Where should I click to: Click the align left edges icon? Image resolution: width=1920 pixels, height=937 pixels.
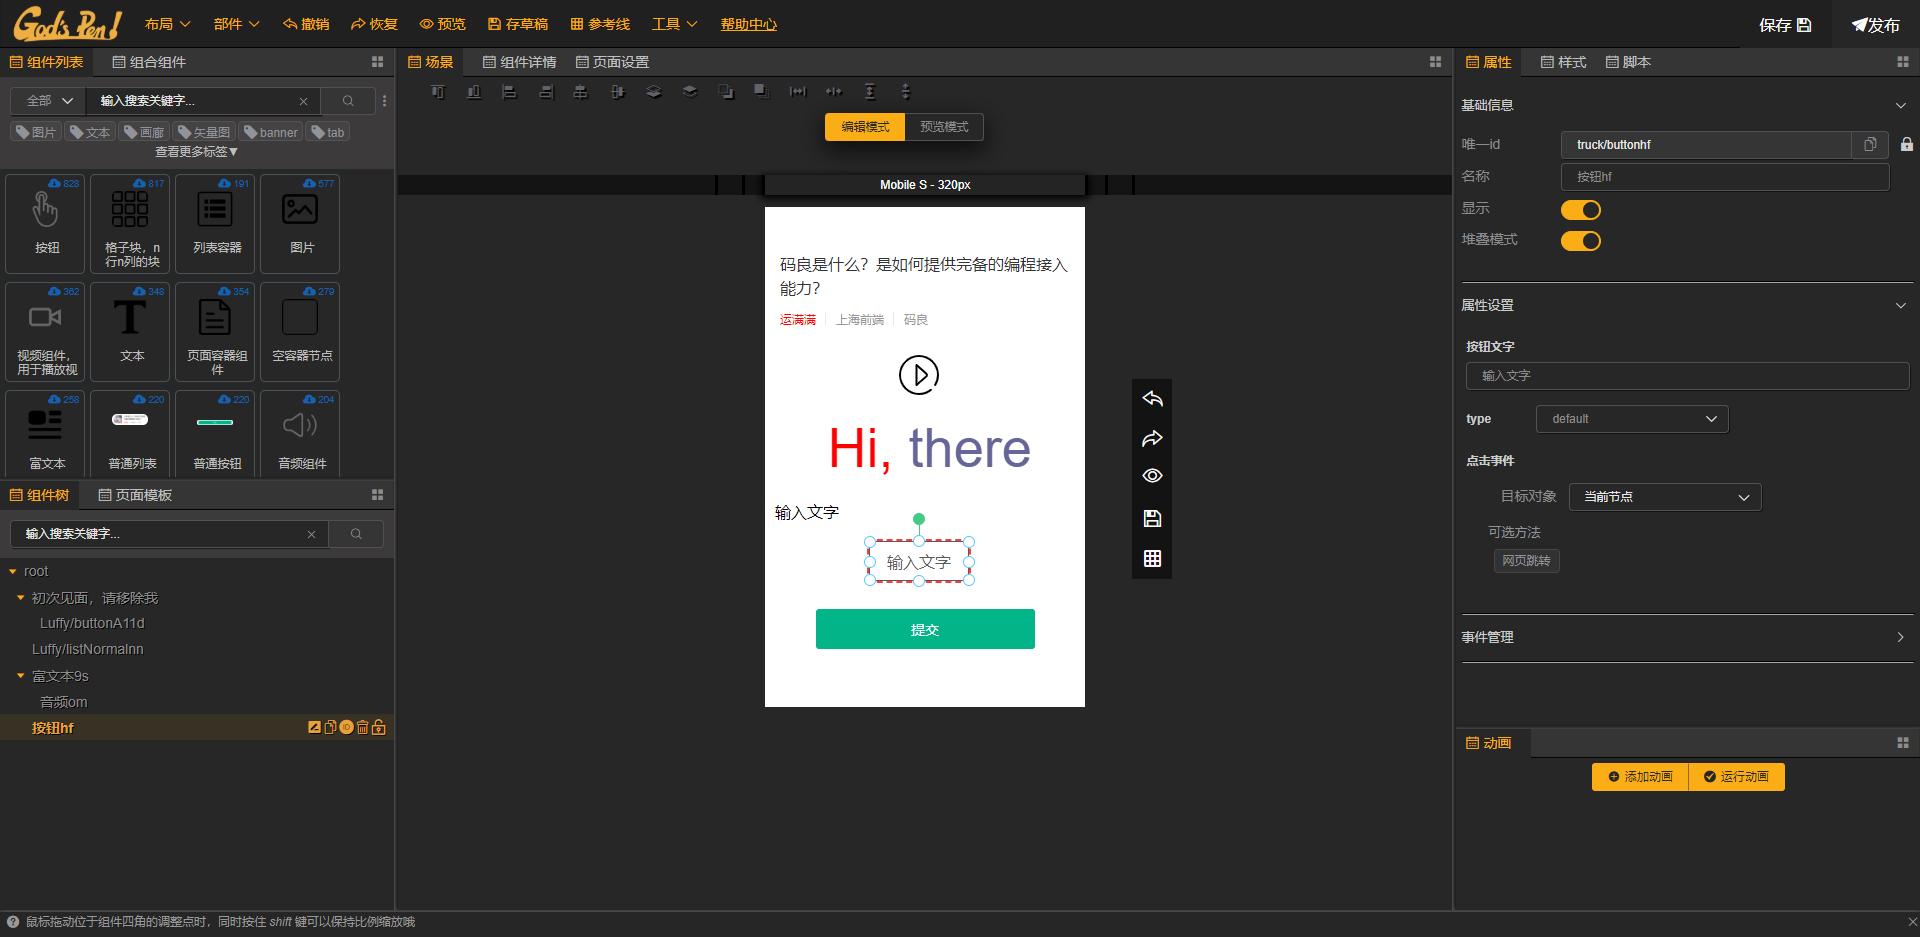pos(509,92)
